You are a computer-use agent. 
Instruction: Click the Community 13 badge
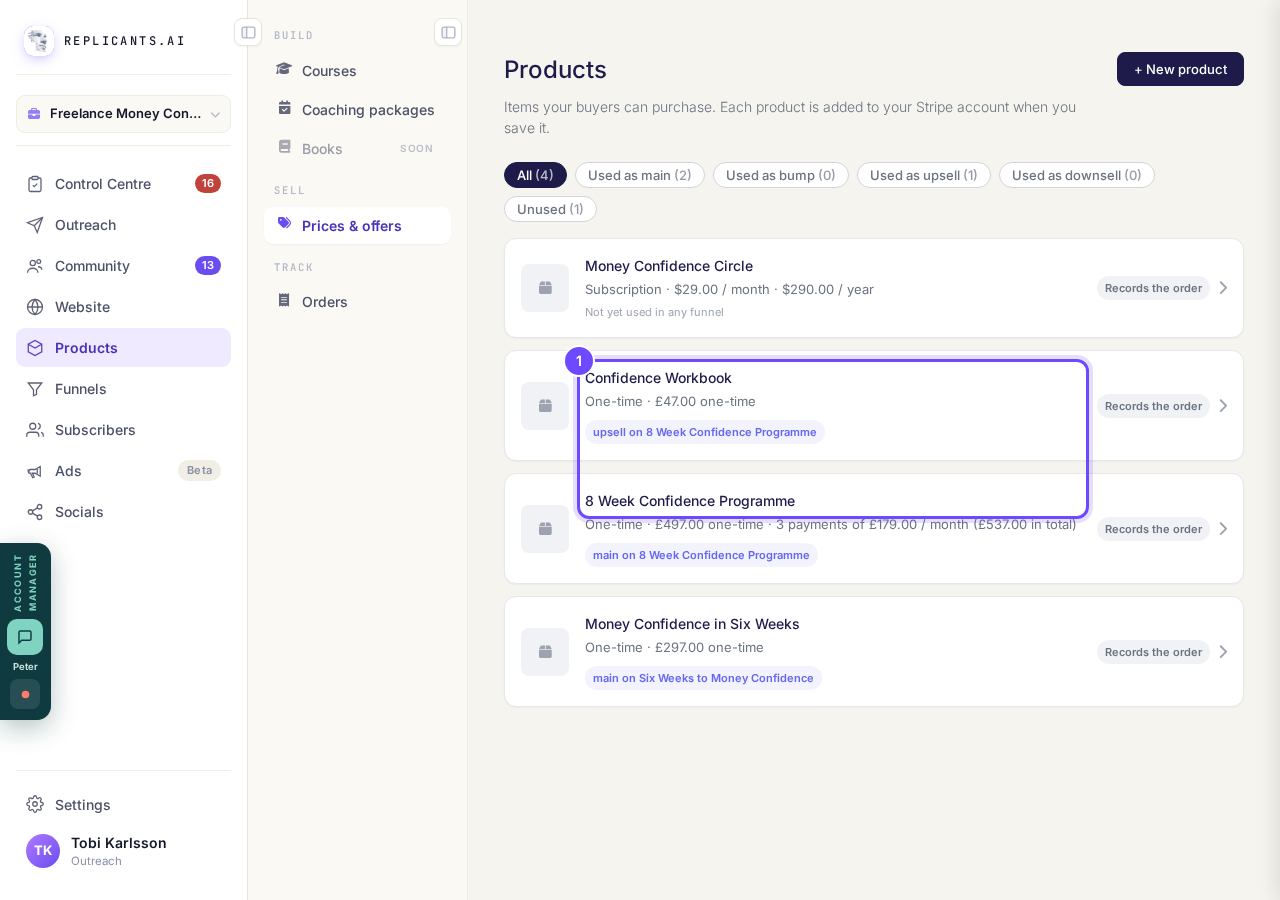tap(208, 266)
